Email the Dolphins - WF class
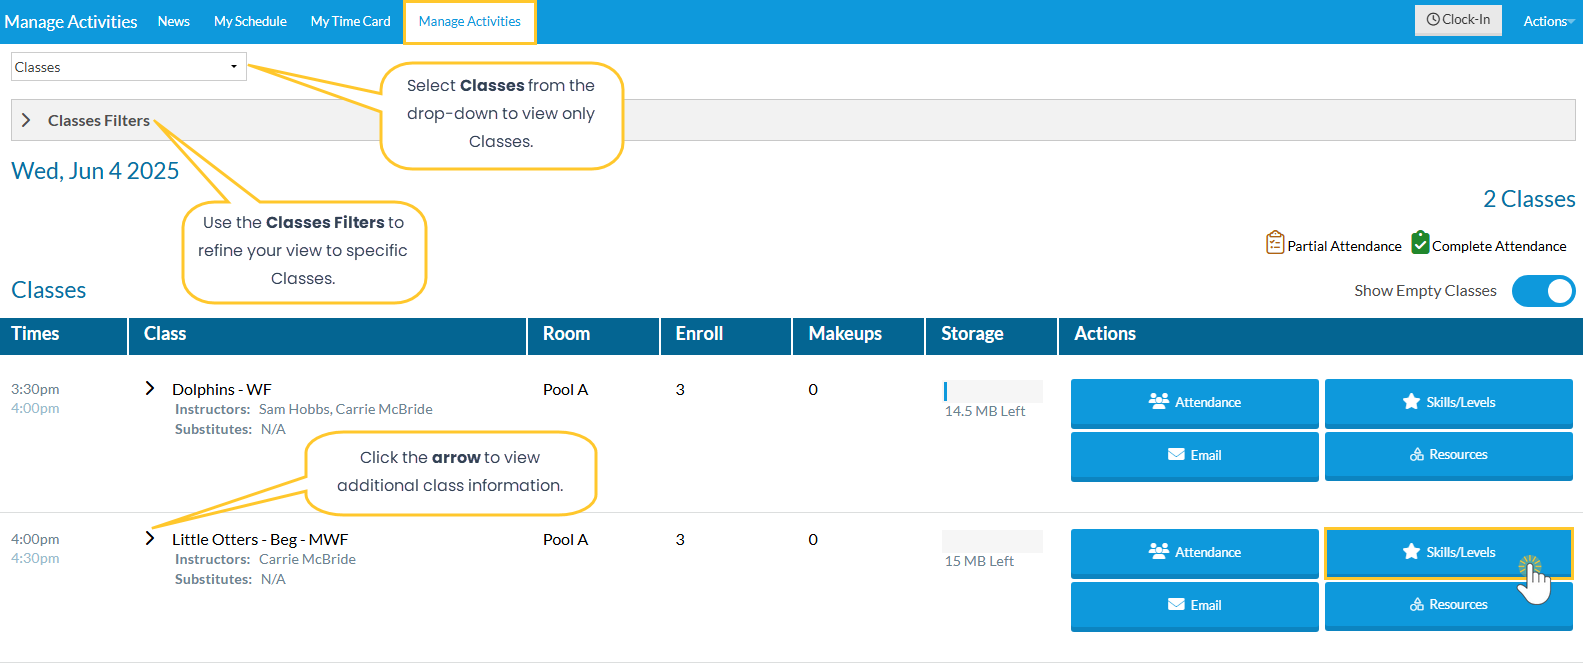Viewport: 1583px width, 663px height. point(1195,456)
